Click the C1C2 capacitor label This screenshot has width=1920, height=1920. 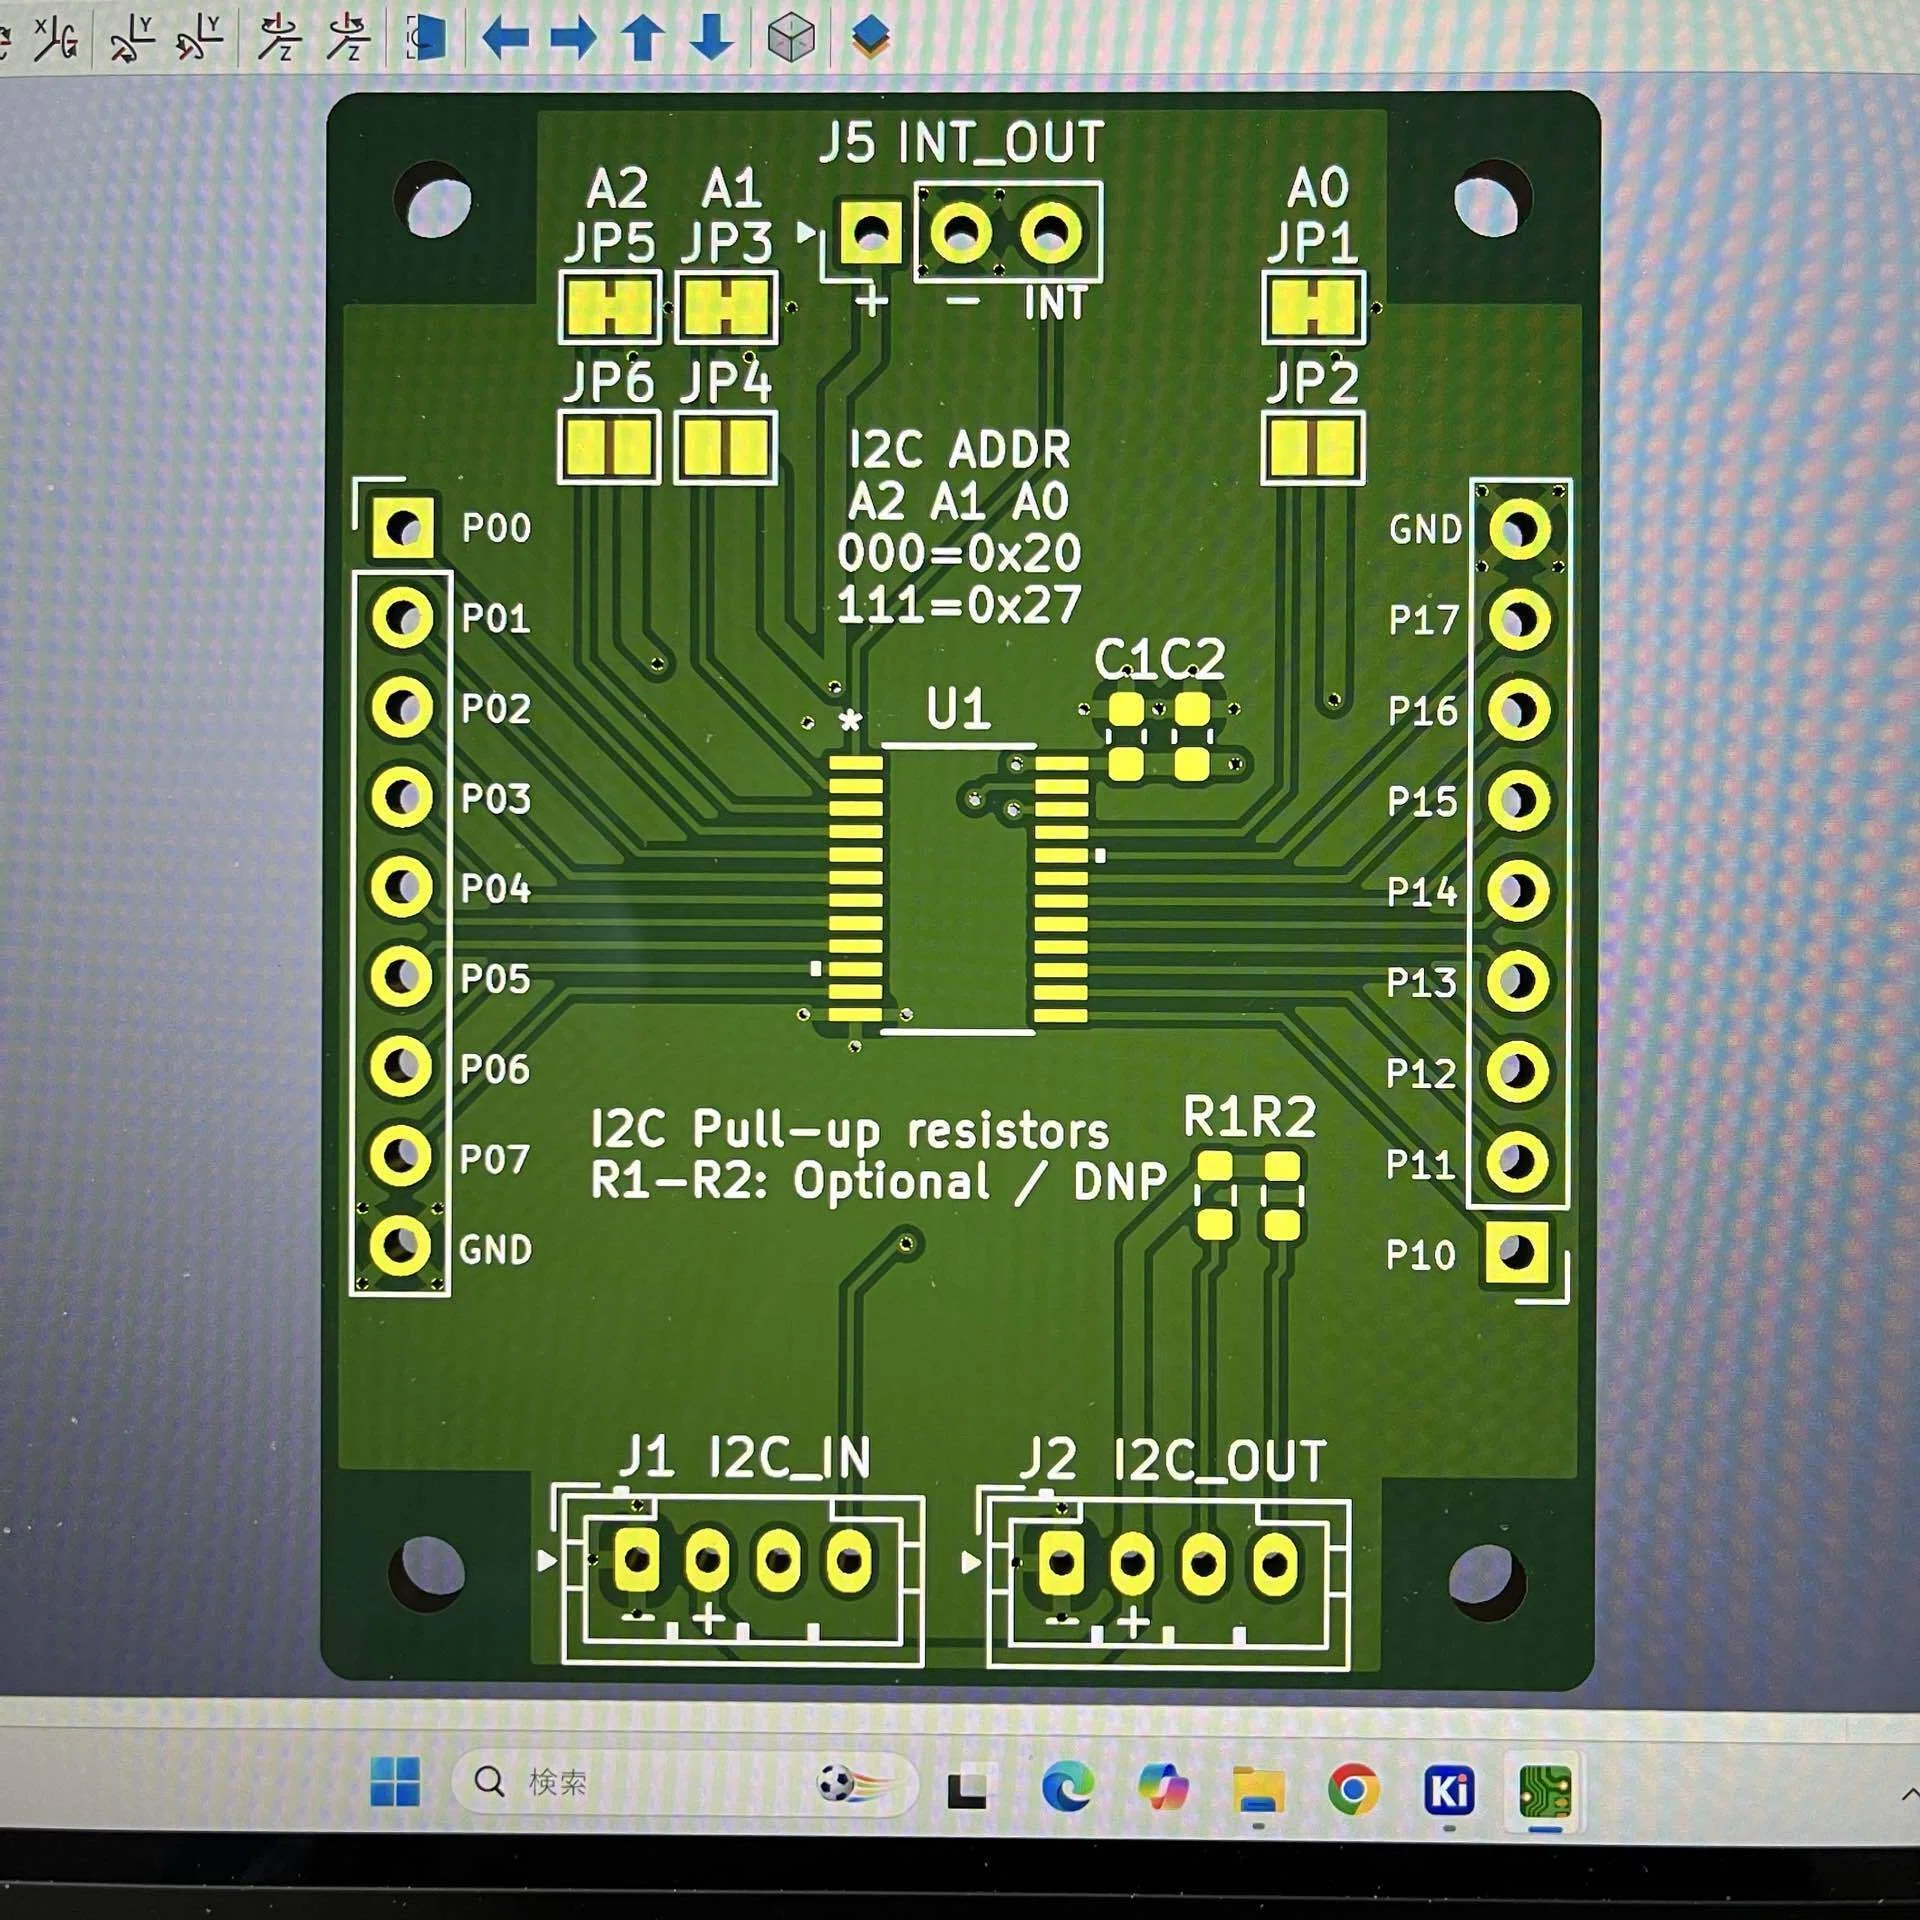click(x=1159, y=660)
